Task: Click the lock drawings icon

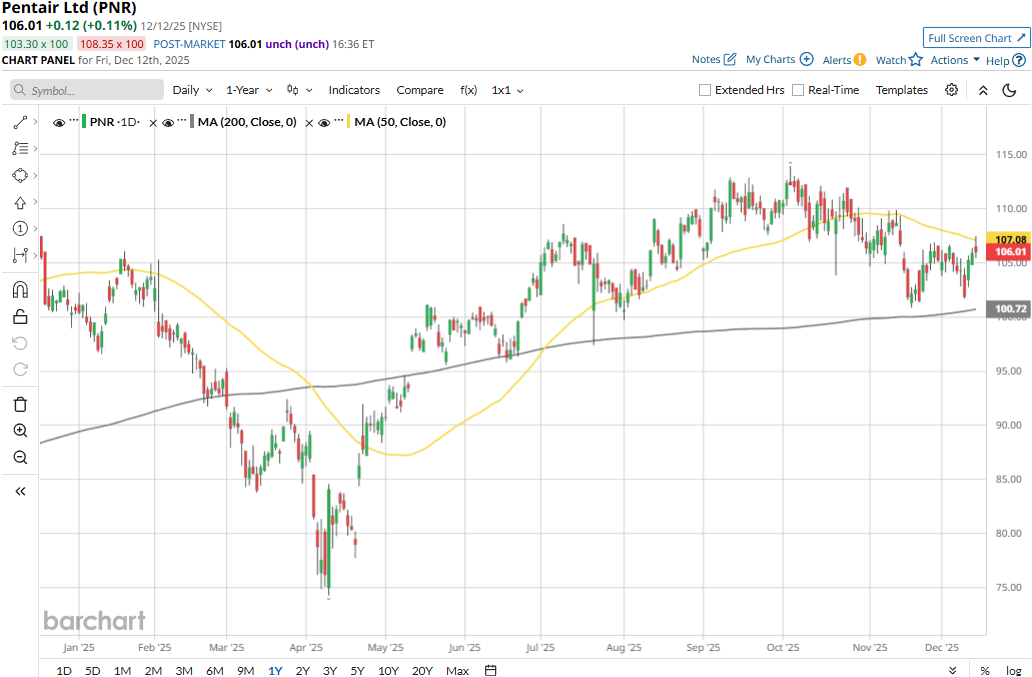Action: [20, 317]
